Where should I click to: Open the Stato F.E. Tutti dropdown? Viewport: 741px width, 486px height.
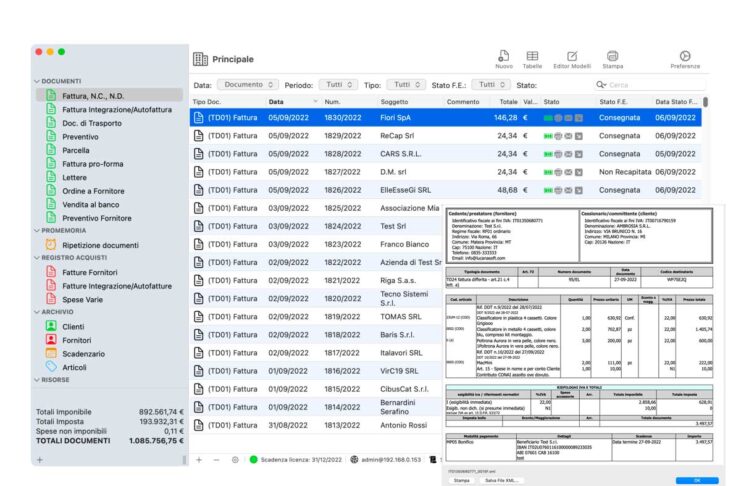pyautogui.click(x=491, y=85)
